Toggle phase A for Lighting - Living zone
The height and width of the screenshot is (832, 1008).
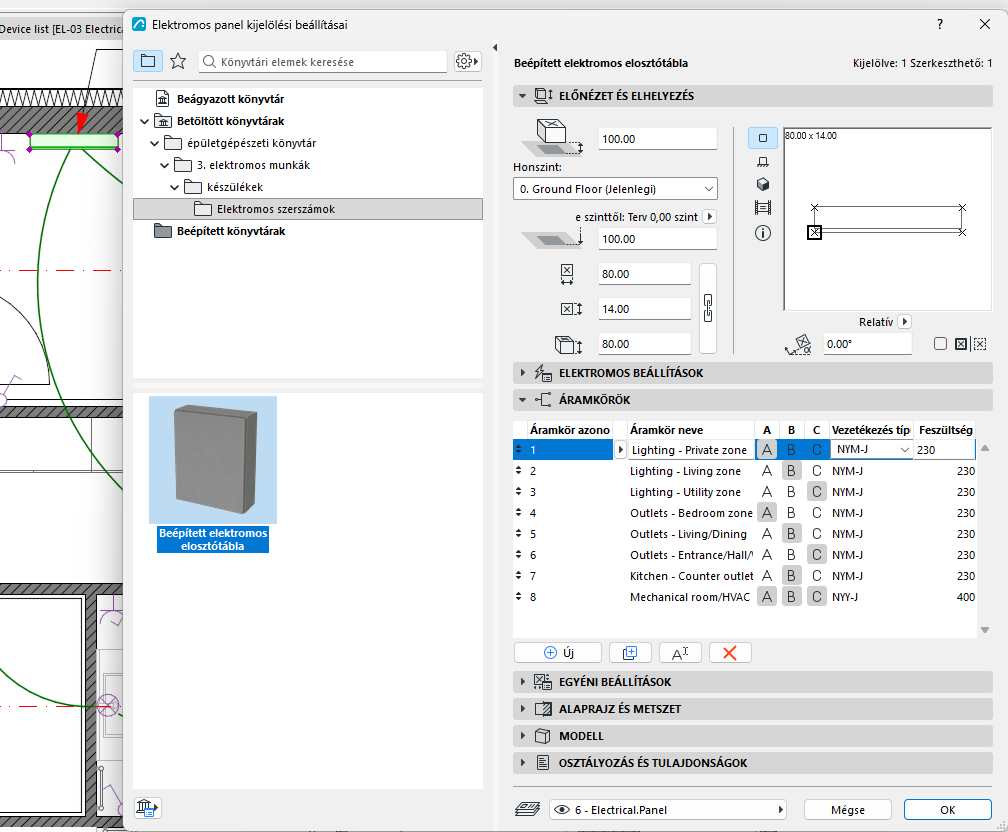[x=766, y=471]
